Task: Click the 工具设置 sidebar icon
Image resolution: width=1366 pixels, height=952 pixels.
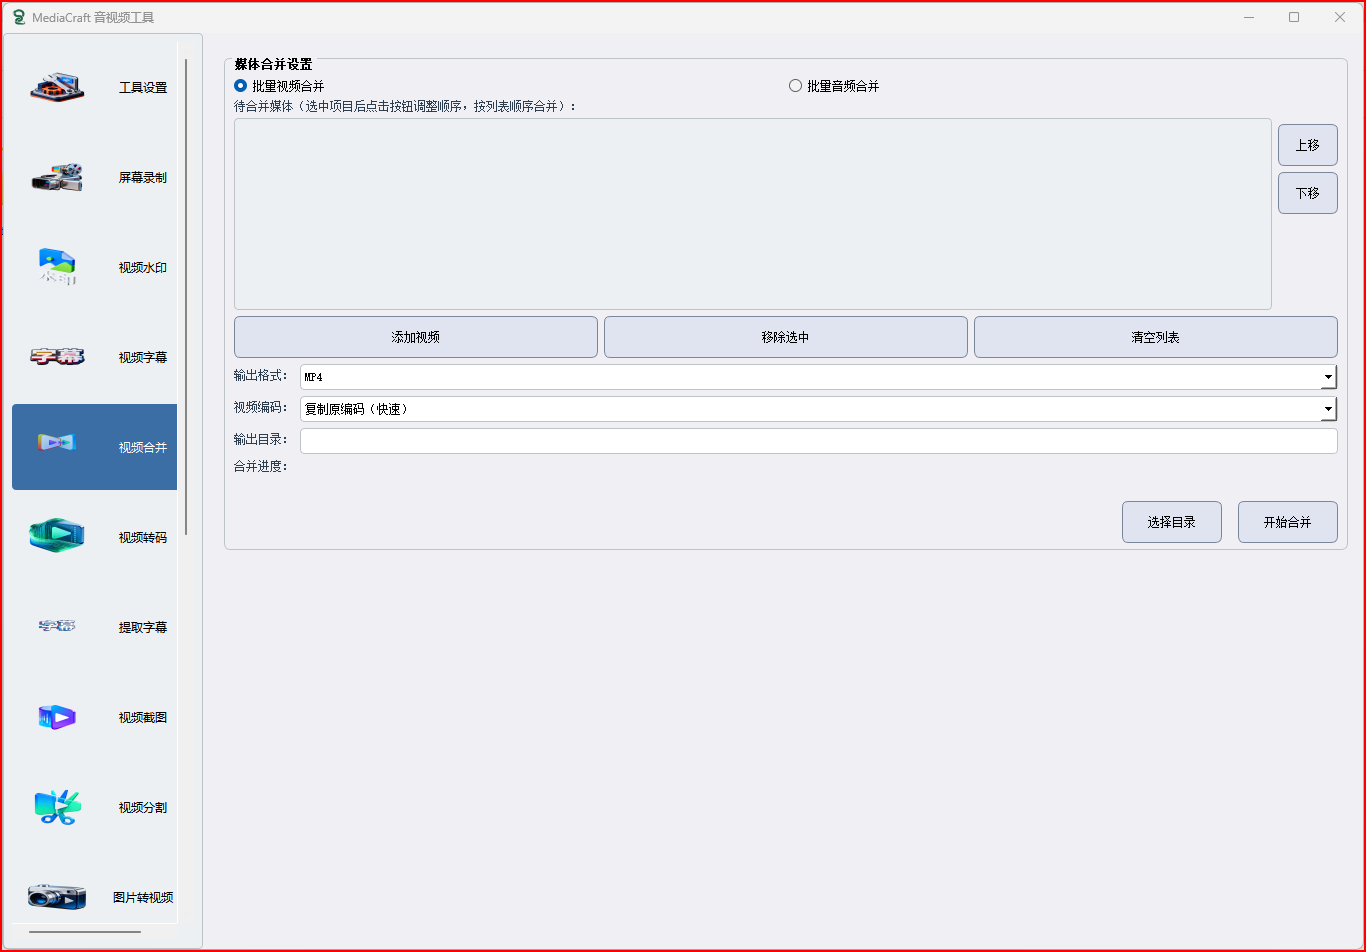Action: (57, 88)
